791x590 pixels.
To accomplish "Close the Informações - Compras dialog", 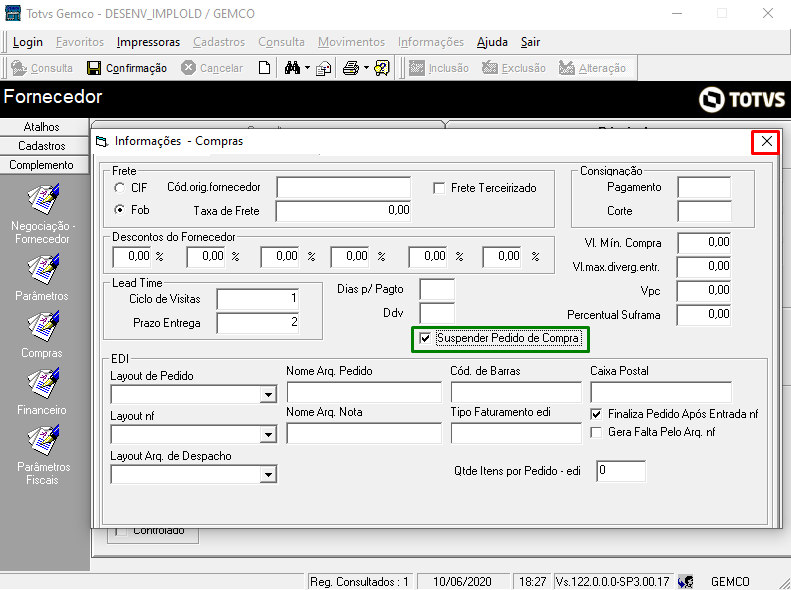I will pos(766,142).
